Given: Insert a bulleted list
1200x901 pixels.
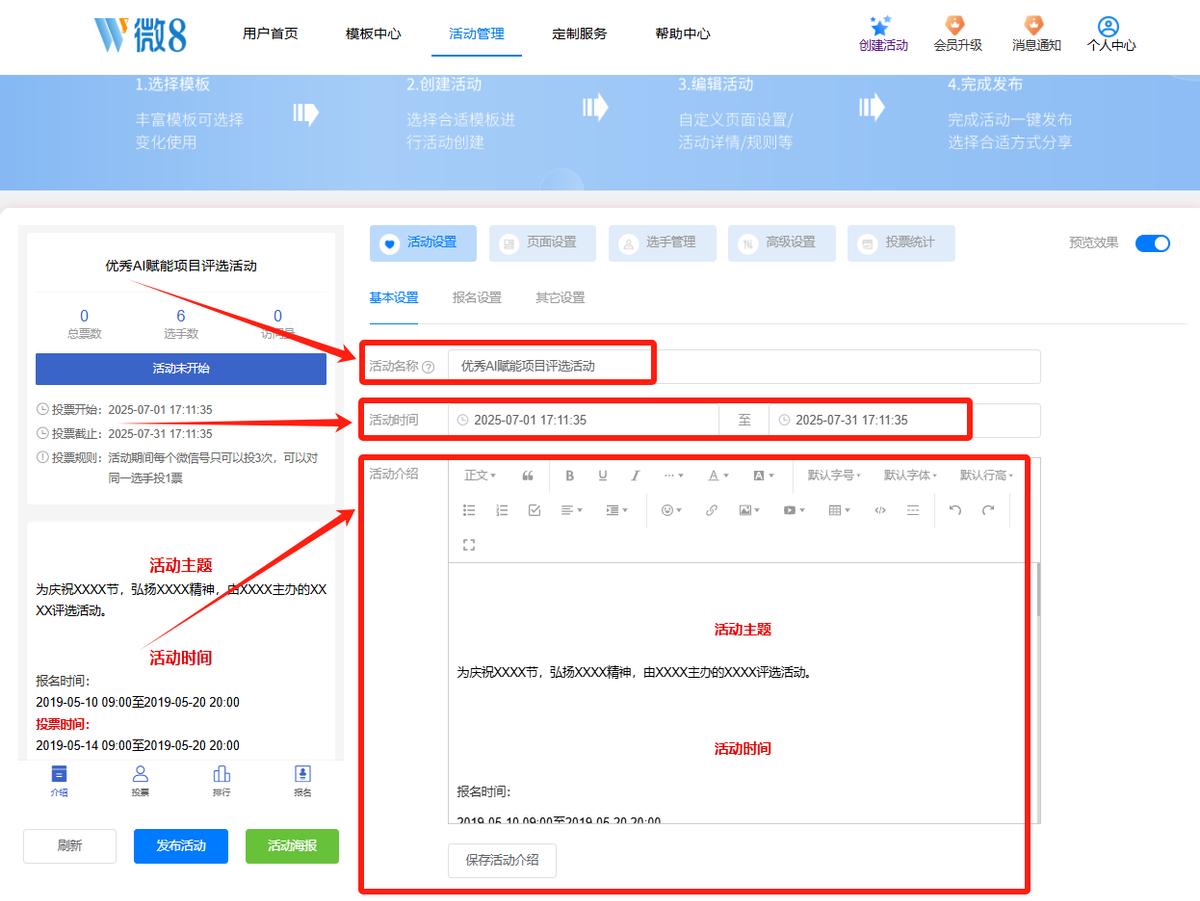Looking at the screenshot, I should tap(469, 510).
